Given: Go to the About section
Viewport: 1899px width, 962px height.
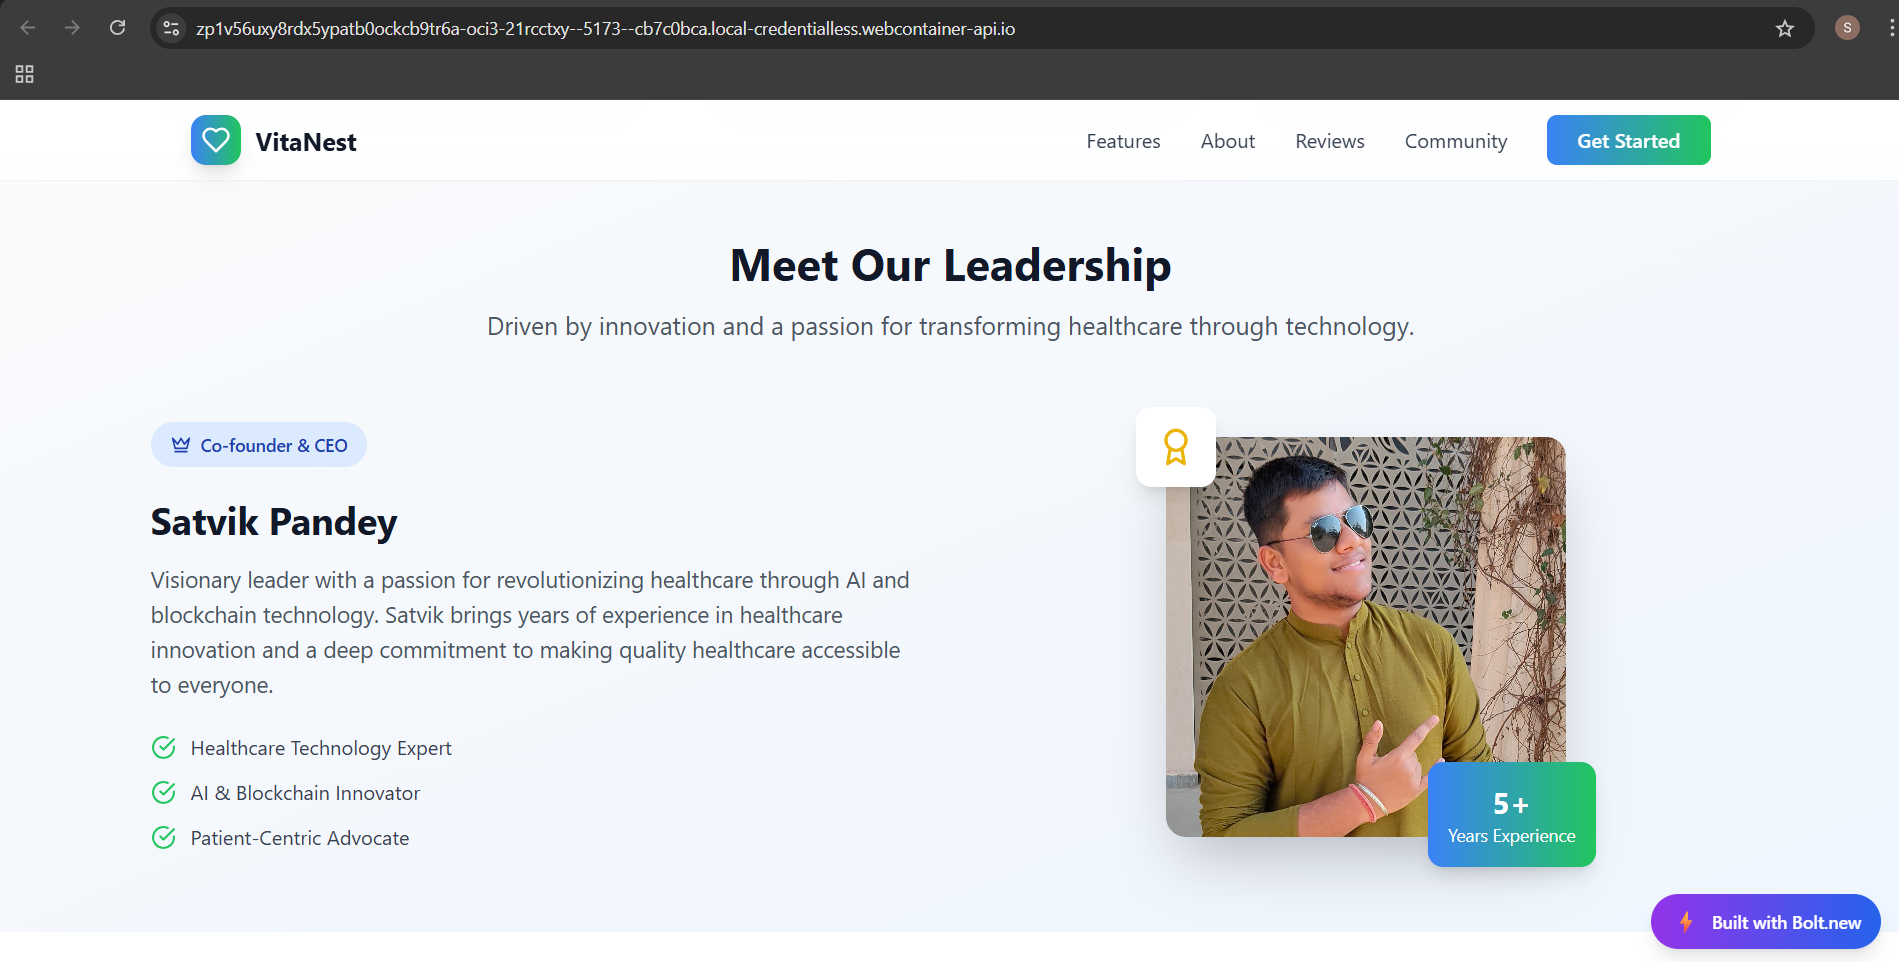Looking at the screenshot, I should pos(1227,141).
